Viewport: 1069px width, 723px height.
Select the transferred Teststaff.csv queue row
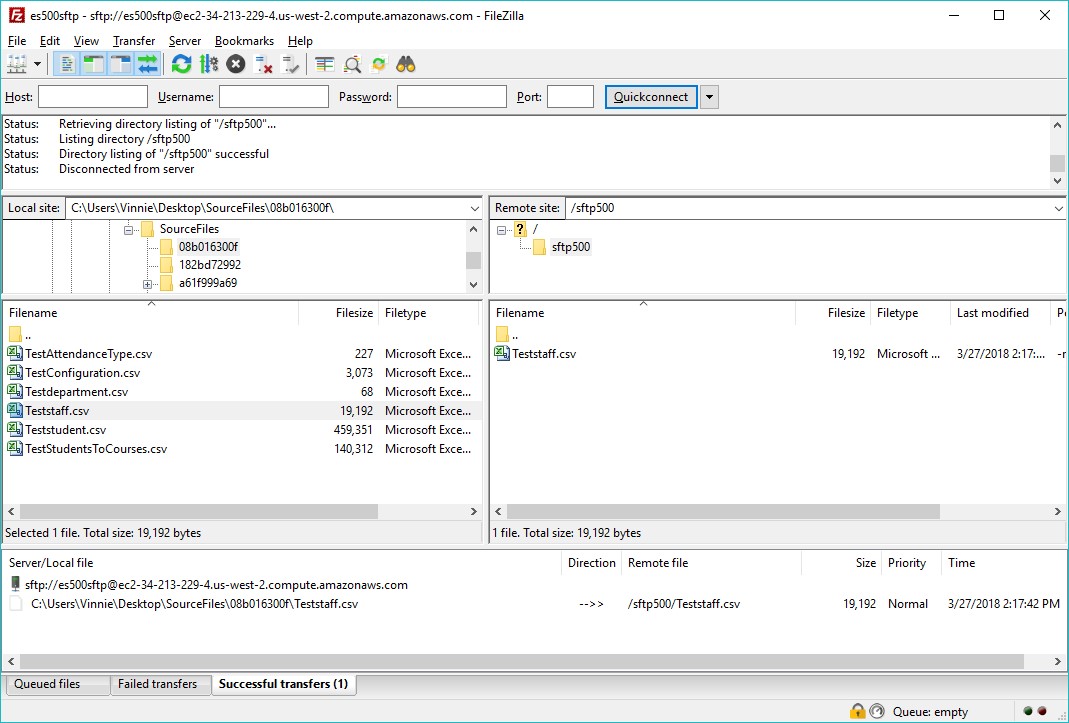coord(534,604)
